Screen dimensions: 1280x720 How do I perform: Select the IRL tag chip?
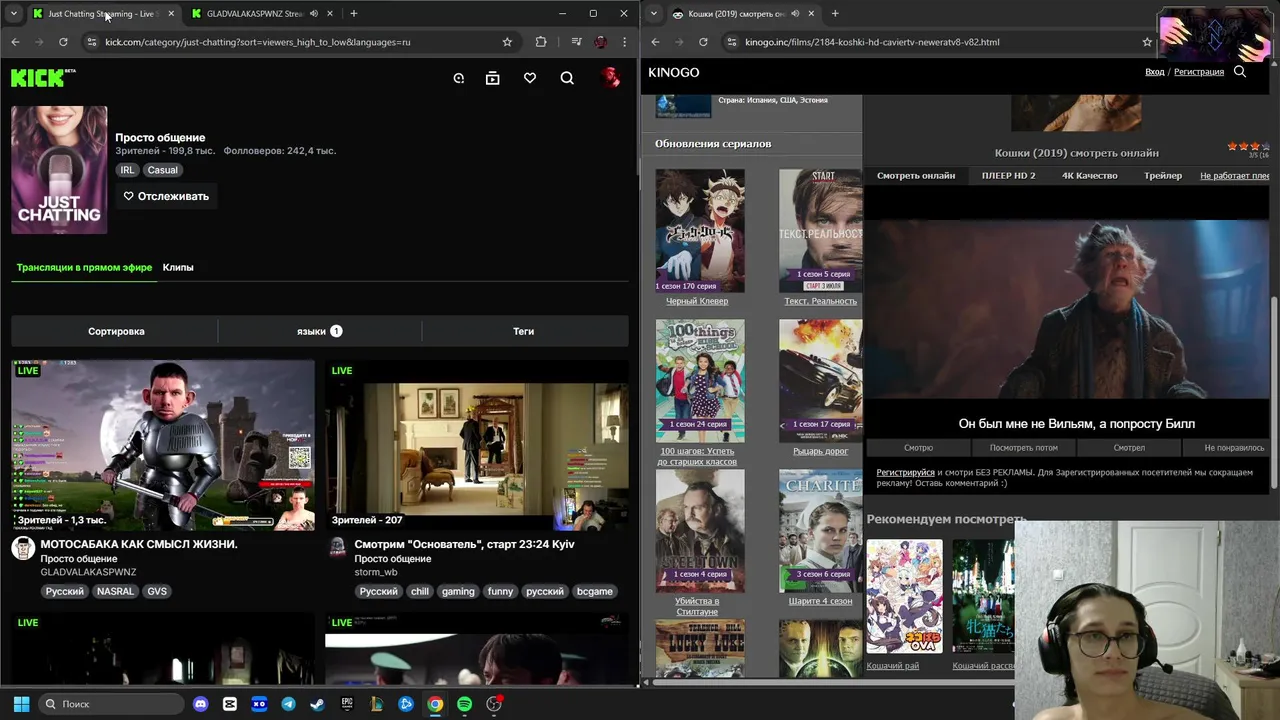(127, 170)
